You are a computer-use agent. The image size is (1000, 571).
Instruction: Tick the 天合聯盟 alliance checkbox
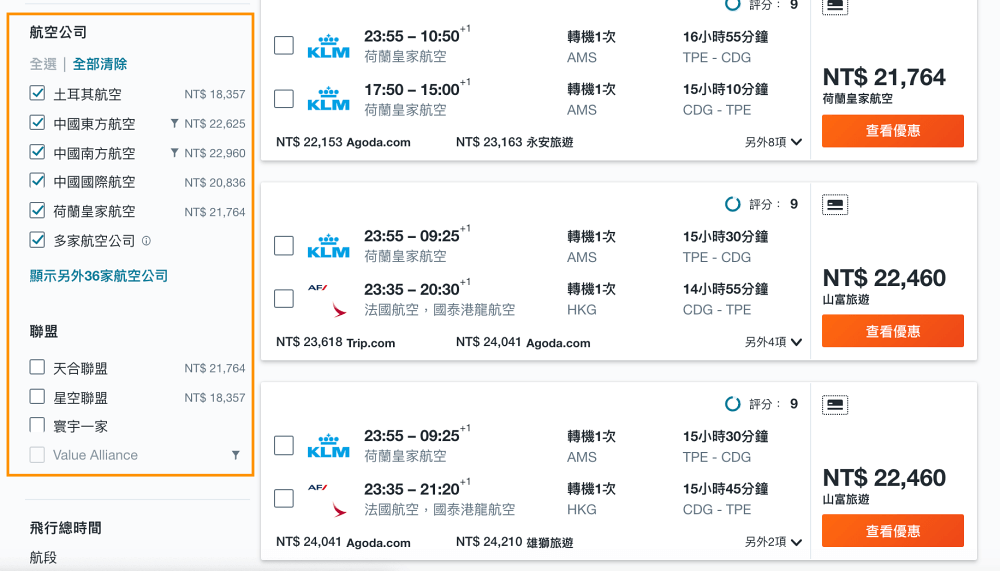[37, 367]
